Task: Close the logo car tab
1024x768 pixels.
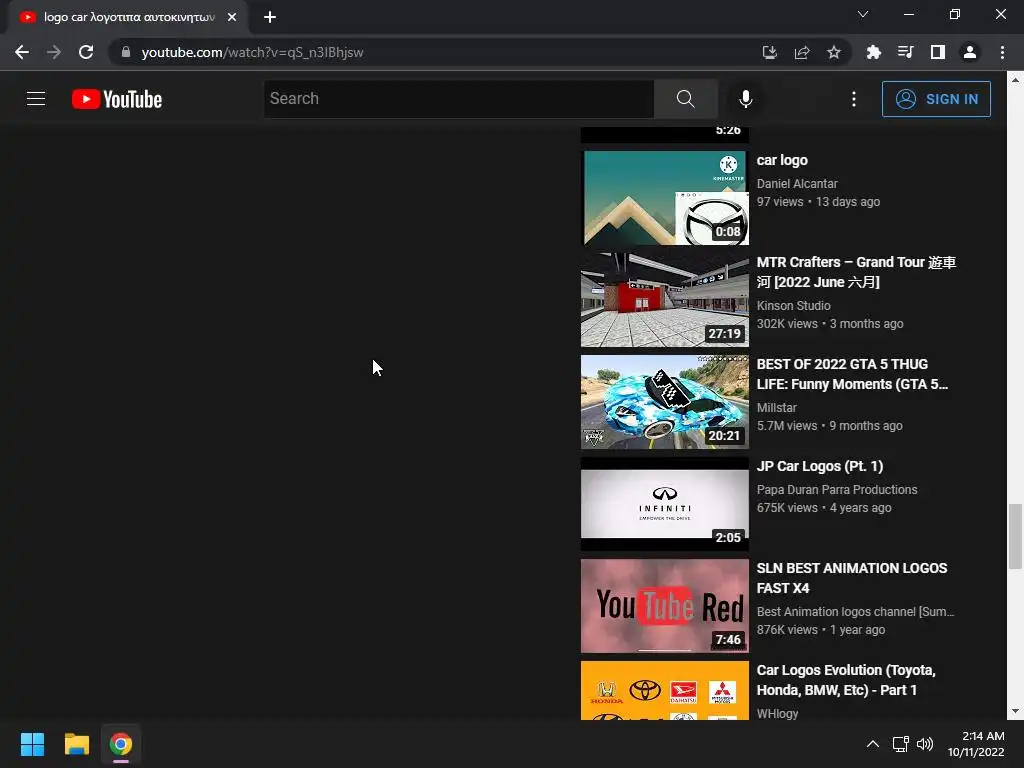Action: coord(232,17)
